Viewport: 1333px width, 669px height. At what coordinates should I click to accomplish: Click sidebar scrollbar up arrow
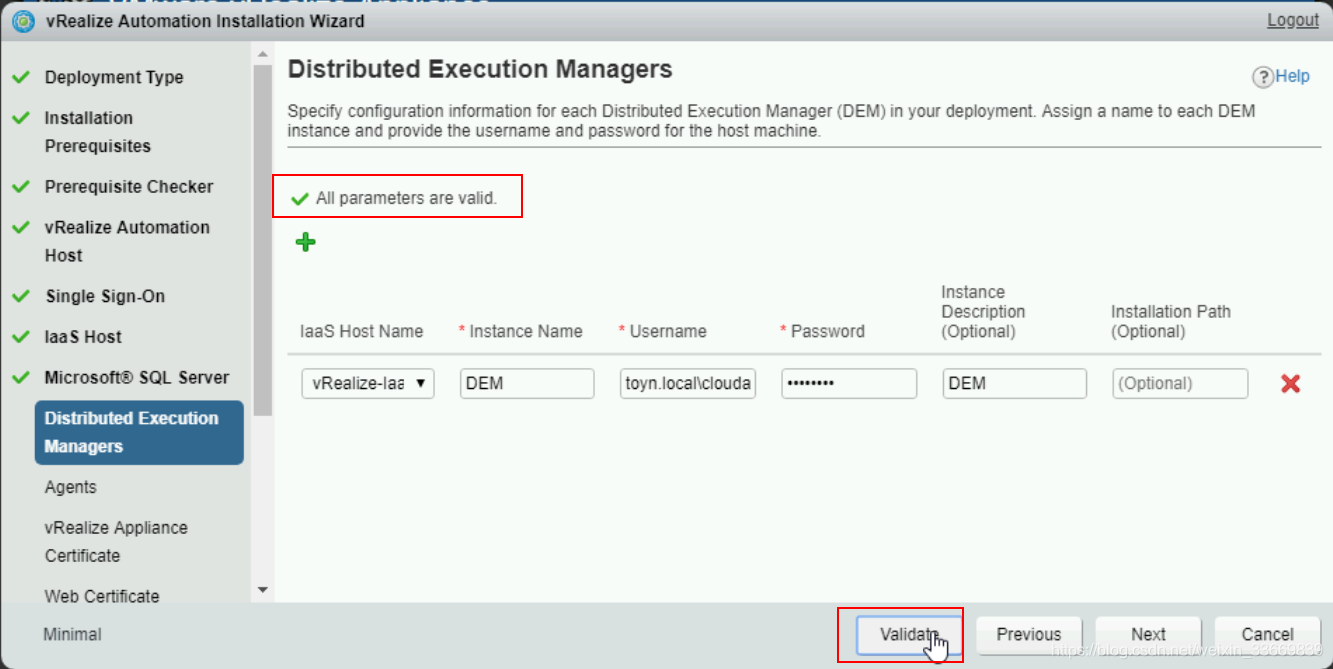tap(263, 53)
